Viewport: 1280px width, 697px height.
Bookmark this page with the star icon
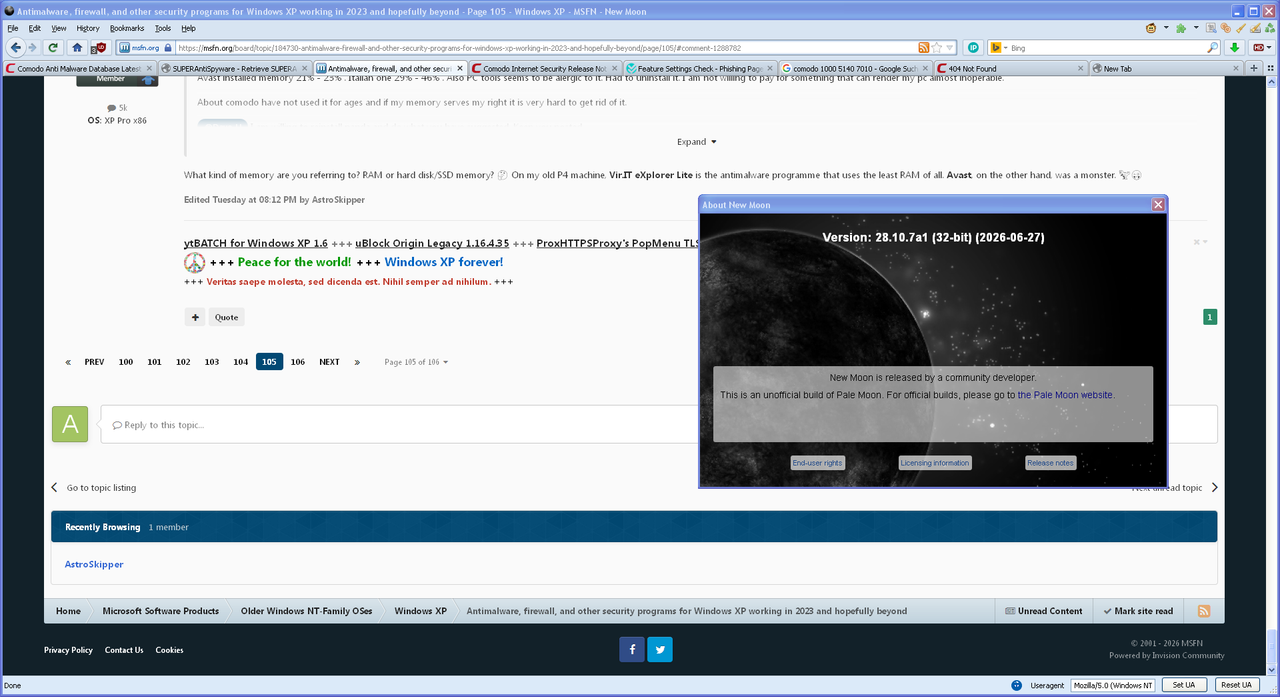coord(938,47)
